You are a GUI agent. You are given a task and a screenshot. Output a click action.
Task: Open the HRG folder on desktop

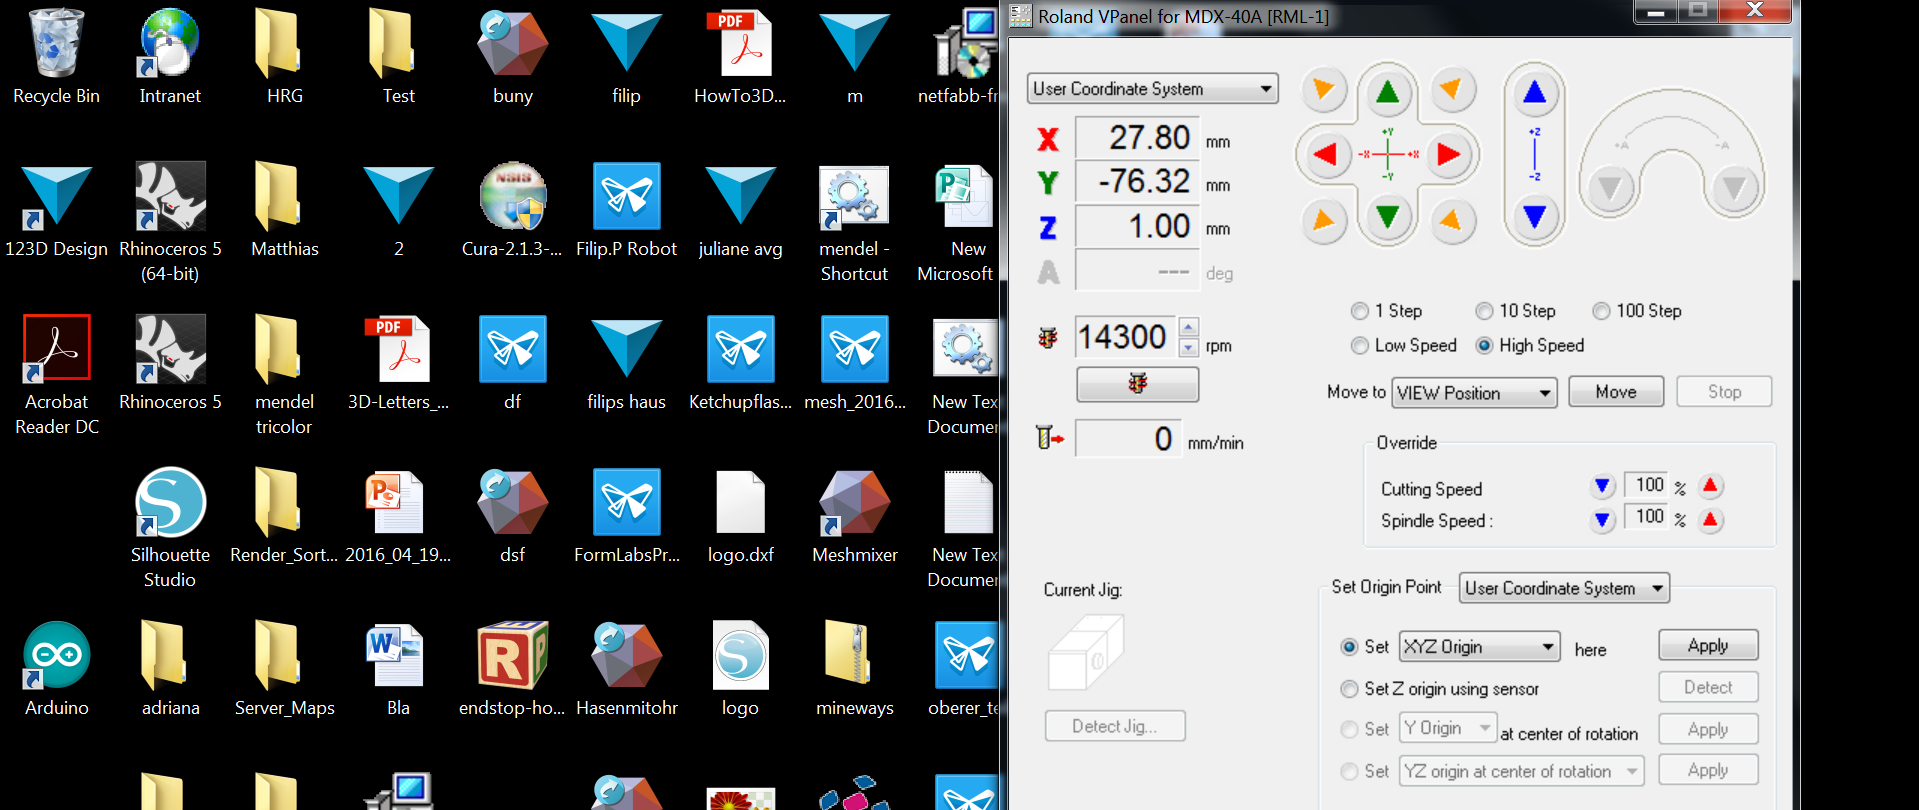284,57
